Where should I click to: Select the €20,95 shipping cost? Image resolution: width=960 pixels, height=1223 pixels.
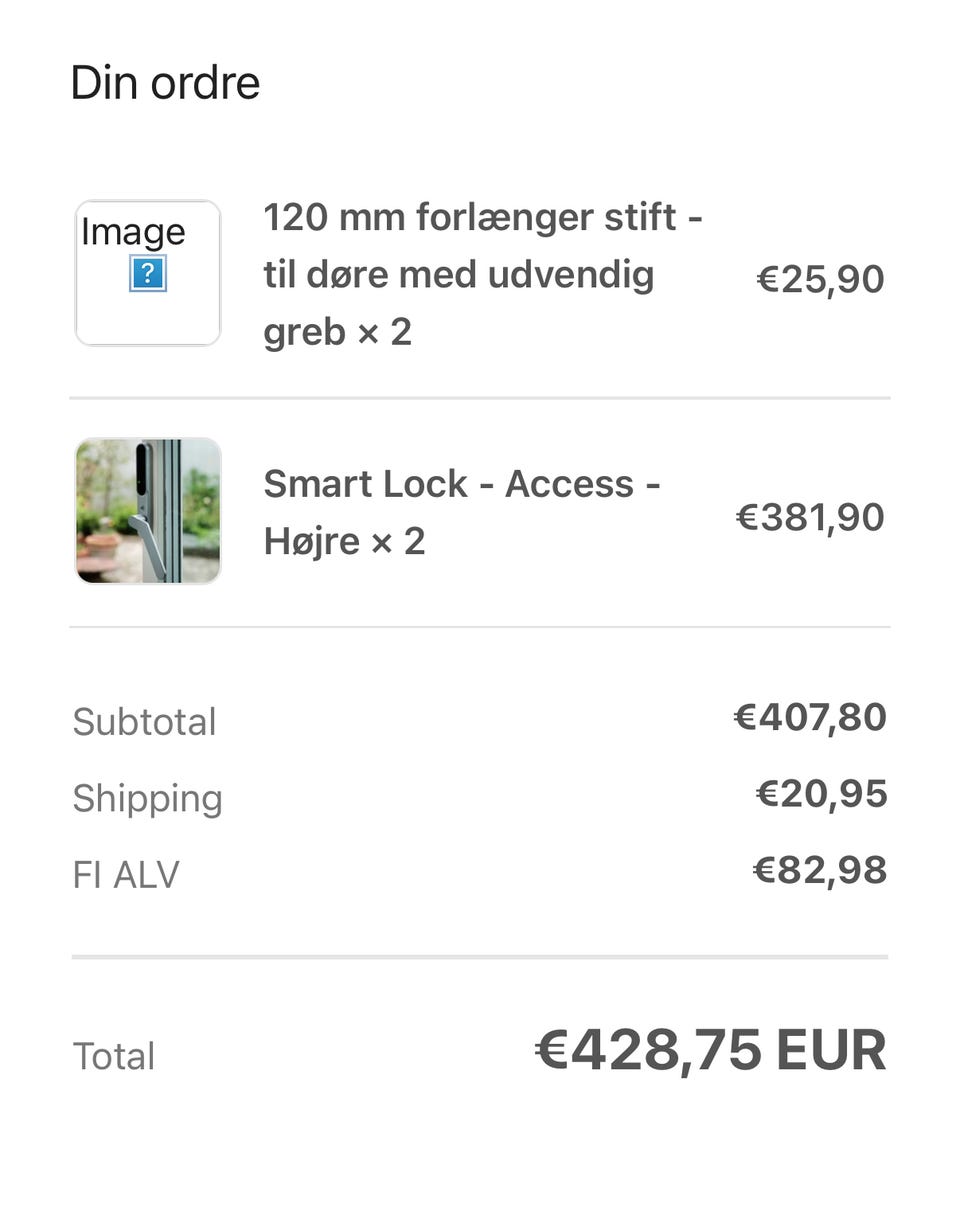821,793
